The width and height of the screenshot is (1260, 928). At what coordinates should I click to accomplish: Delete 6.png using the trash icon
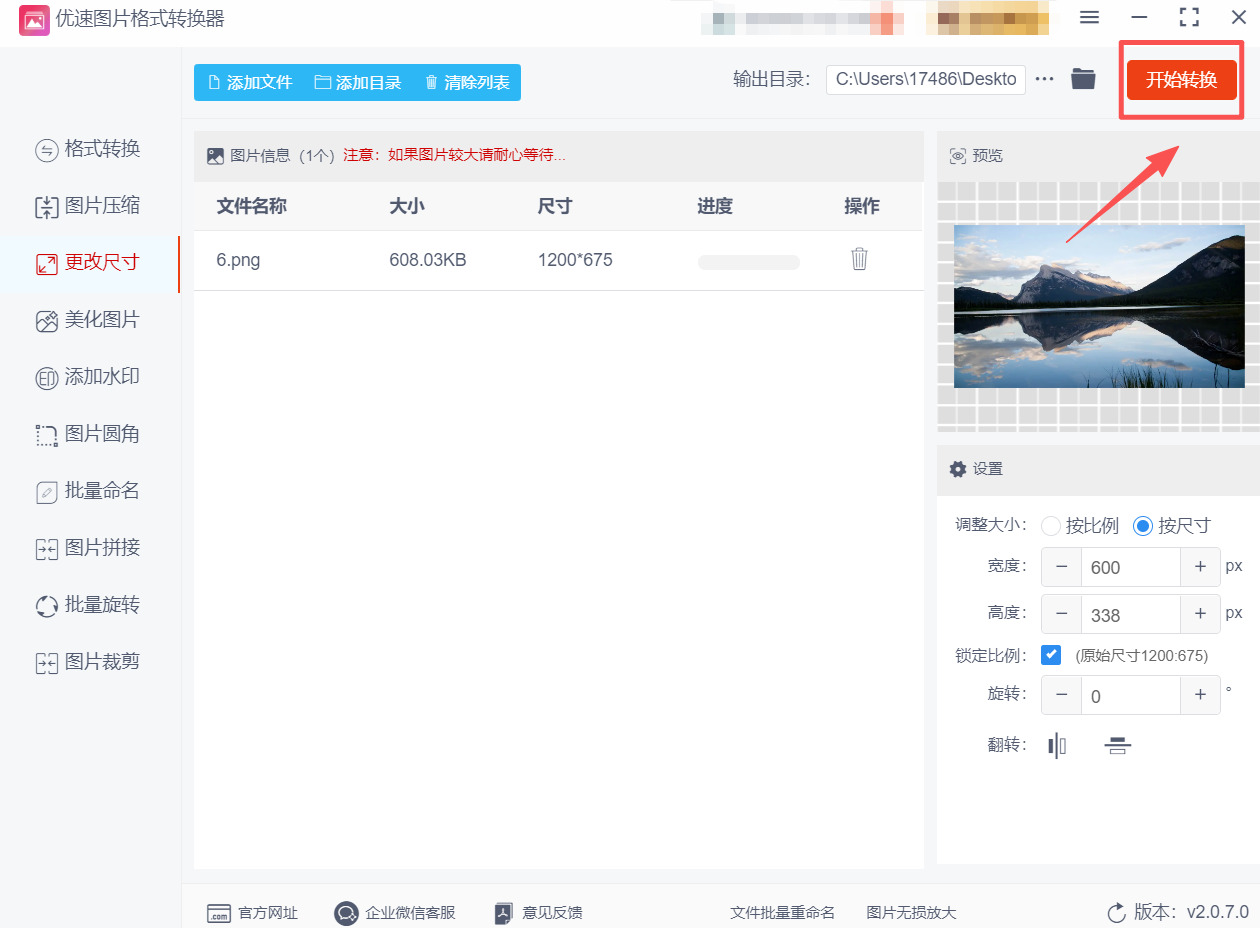click(859, 260)
